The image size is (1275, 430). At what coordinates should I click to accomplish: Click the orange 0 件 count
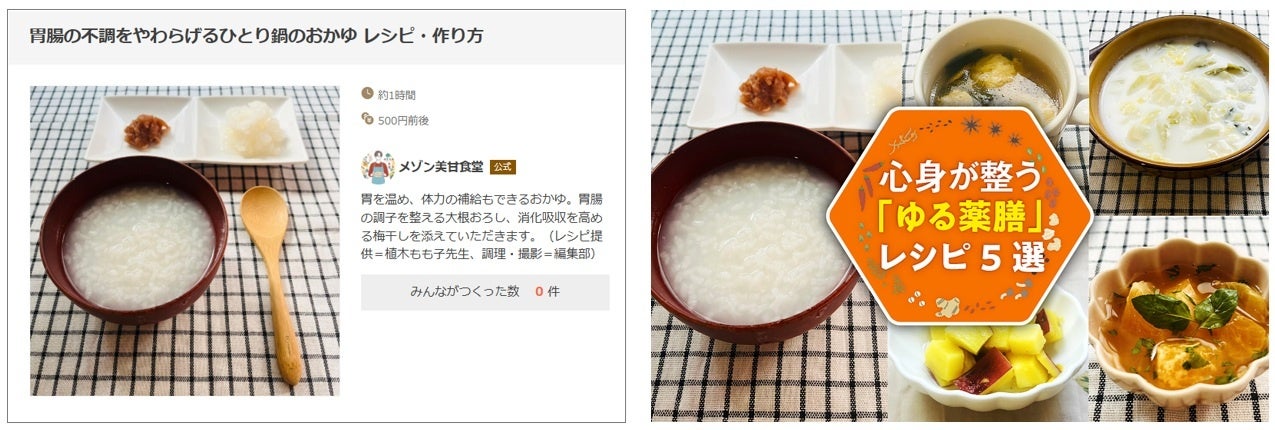click(x=547, y=292)
